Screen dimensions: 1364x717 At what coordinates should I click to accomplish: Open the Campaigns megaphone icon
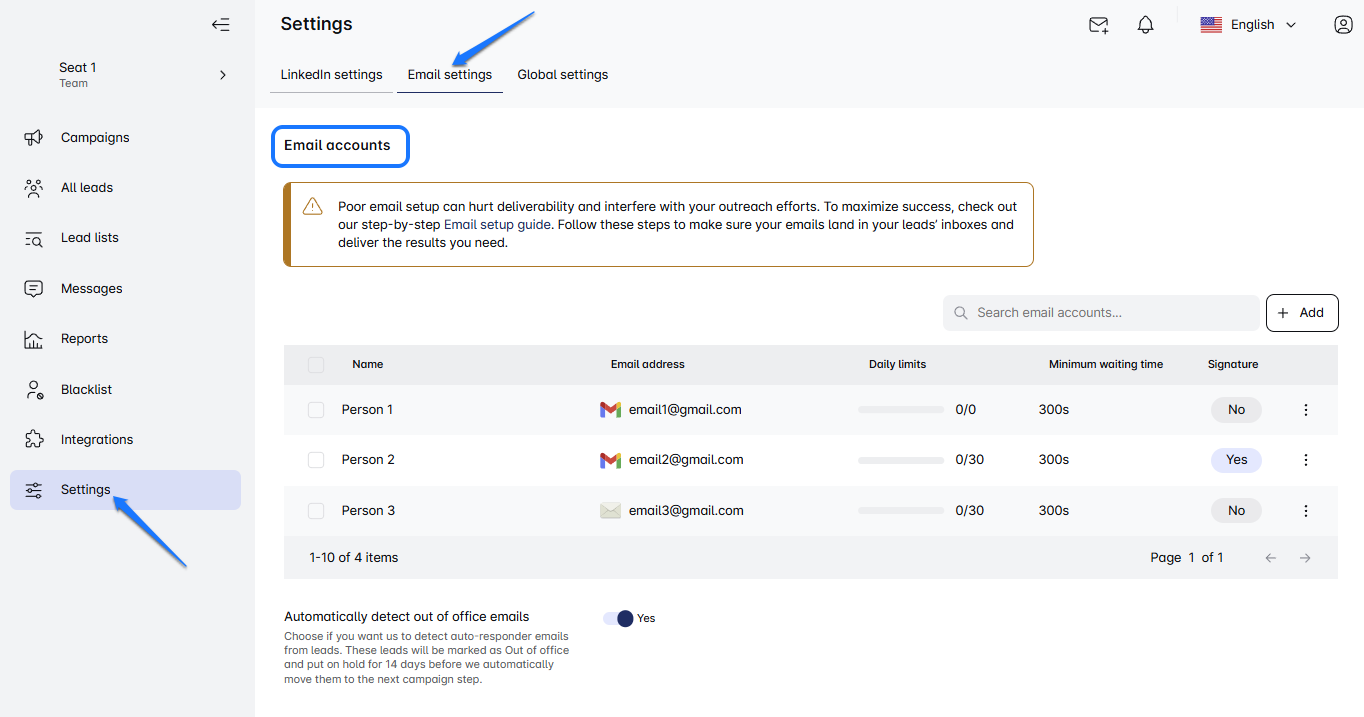coord(34,138)
